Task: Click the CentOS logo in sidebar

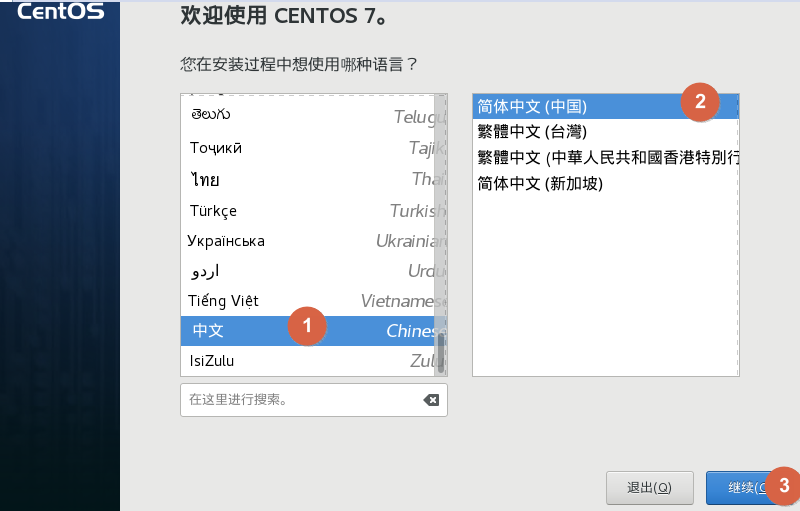Action: click(x=60, y=13)
